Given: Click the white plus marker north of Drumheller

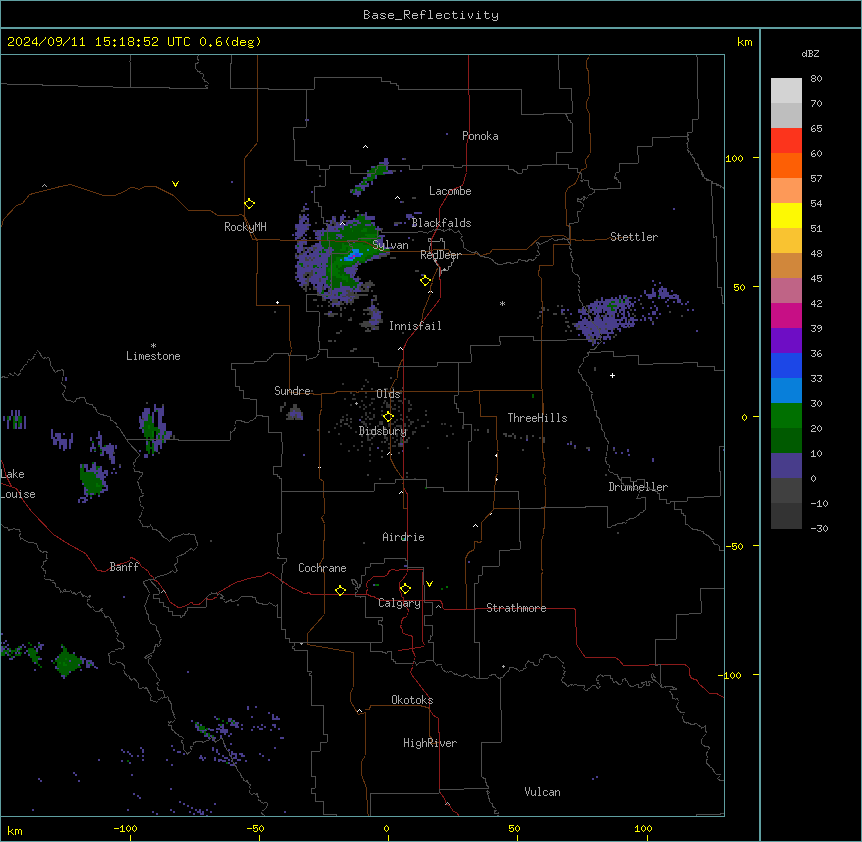Looking at the screenshot, I should coord(612,375).
